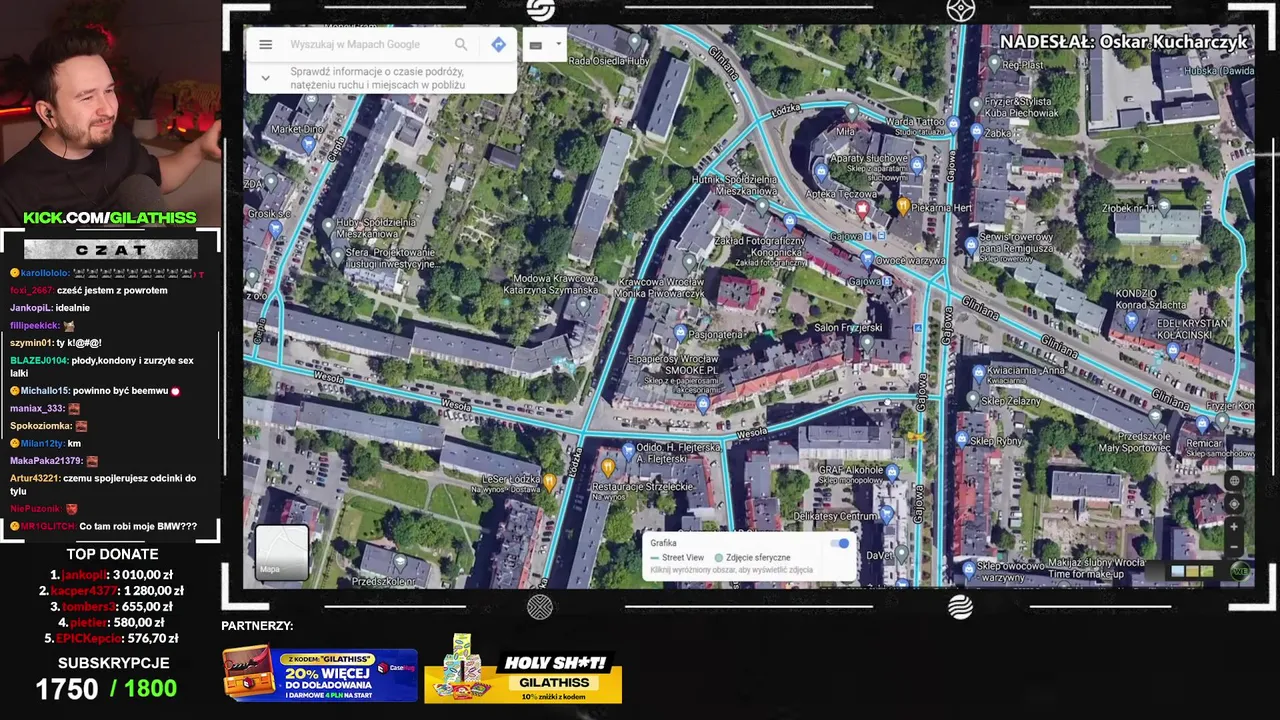Screen dimensions: 1280x720
Task: Click the 'Zdjęcia sferyczne' legend label
Action: click(758, 558)
